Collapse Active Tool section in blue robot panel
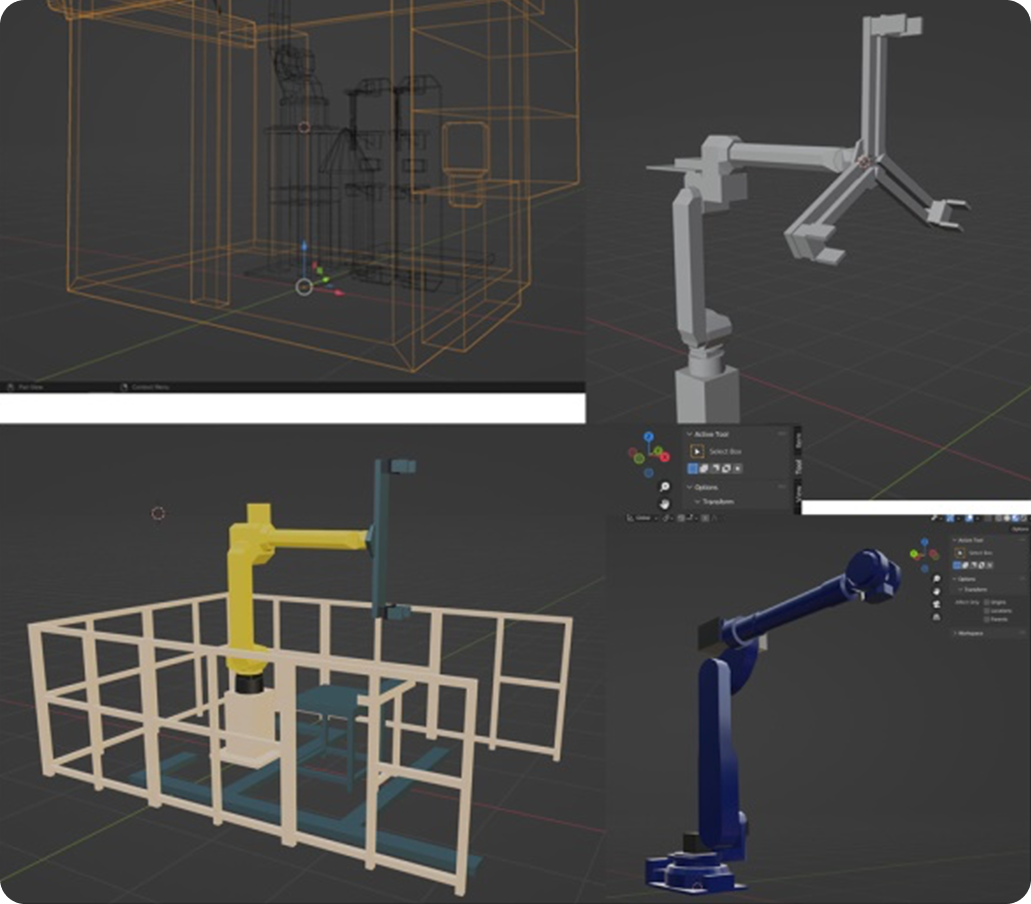 pyautogui.click(x=955, y=540)
